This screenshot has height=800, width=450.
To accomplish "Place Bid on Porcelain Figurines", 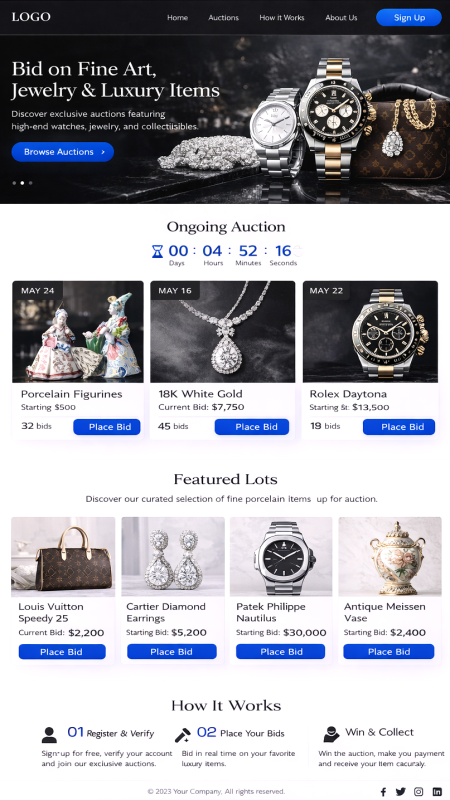I will [107, 427].
